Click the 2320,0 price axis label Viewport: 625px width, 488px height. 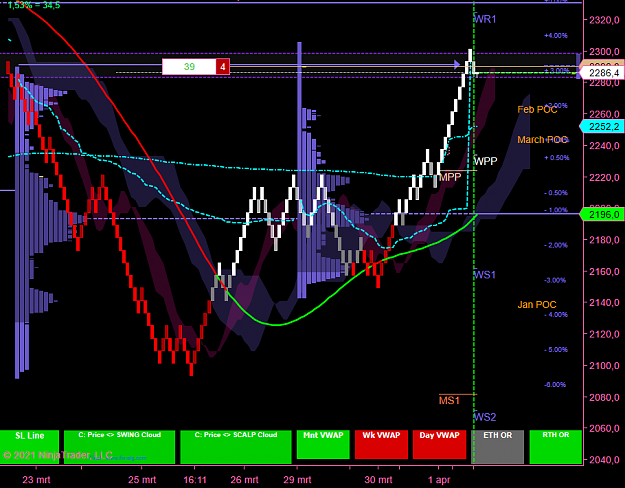pyautogui.click(x=604, y=20)
